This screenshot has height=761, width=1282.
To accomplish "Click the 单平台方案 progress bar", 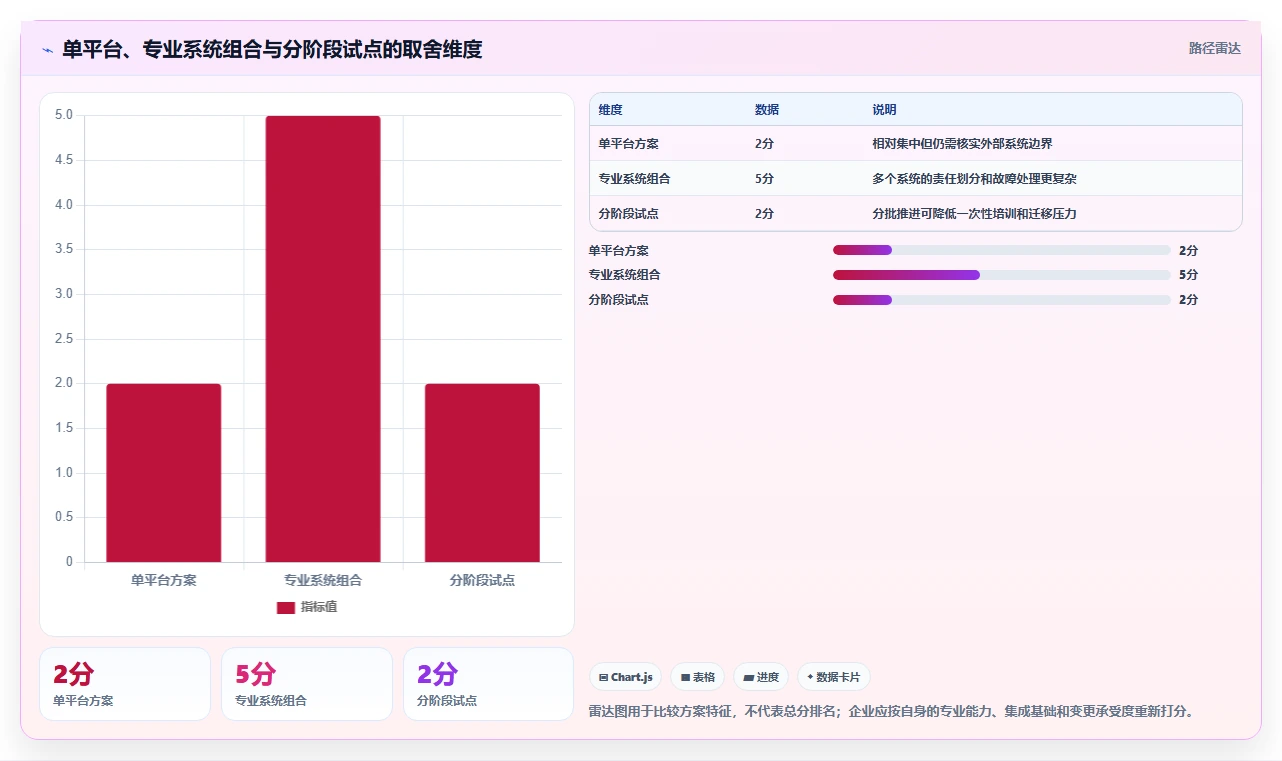I will click(1001, 250).
